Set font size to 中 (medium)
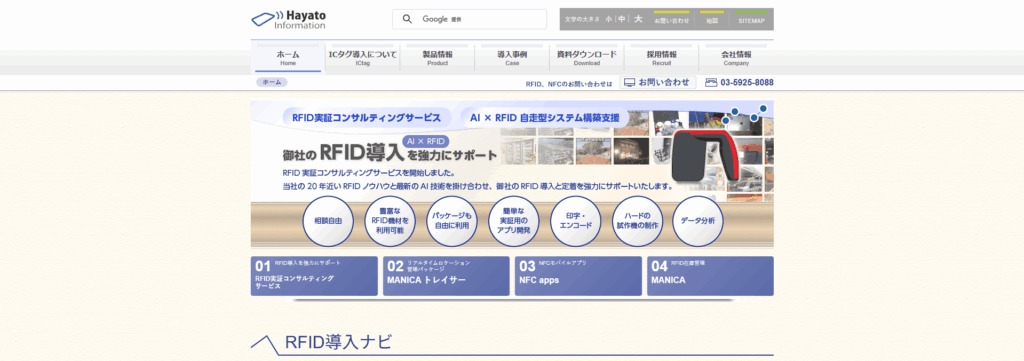Viewport: 1024px width, 361px height. pyautogui.click(x=622, y=20)
